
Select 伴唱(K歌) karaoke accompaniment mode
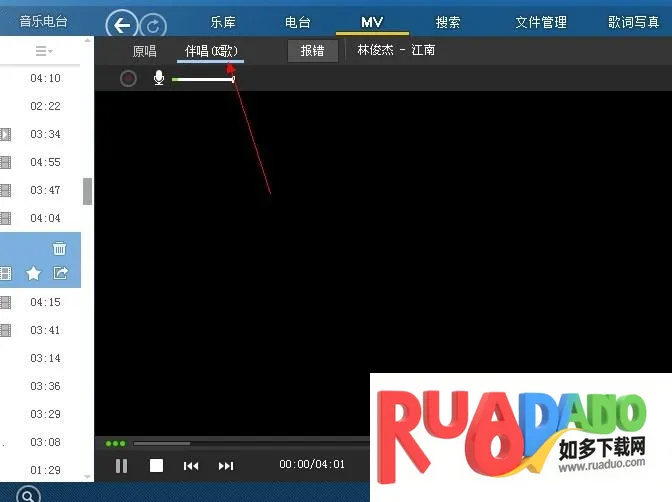click(211, 50)
